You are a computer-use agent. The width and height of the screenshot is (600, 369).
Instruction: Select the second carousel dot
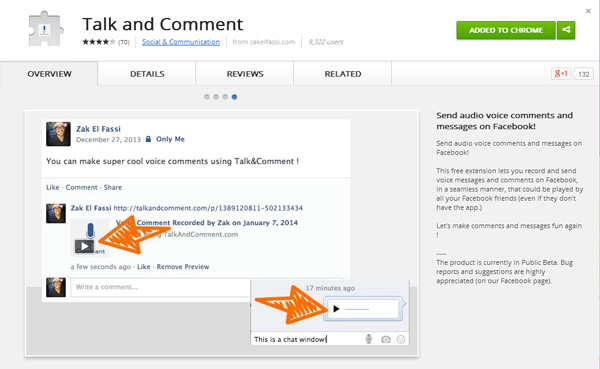click(216, 97)
